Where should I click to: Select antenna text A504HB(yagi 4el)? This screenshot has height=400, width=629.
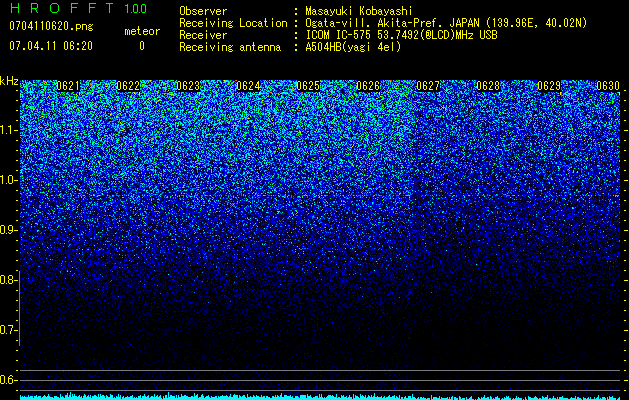[x=353, y=47]
